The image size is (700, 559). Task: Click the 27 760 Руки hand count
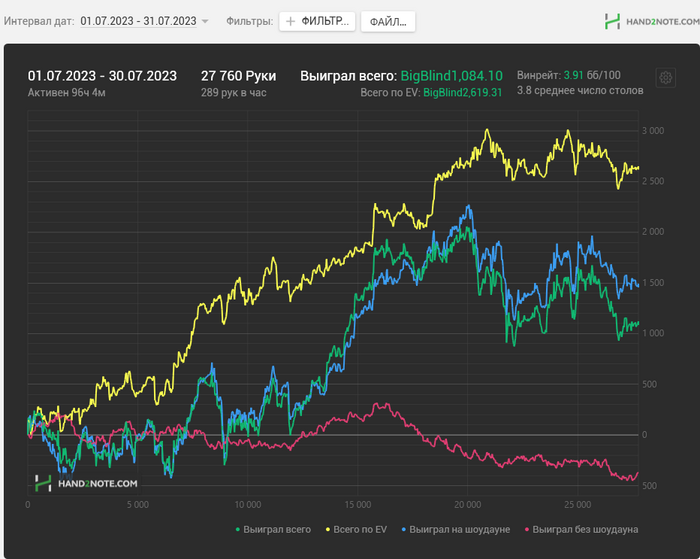(x=238, y=76)
